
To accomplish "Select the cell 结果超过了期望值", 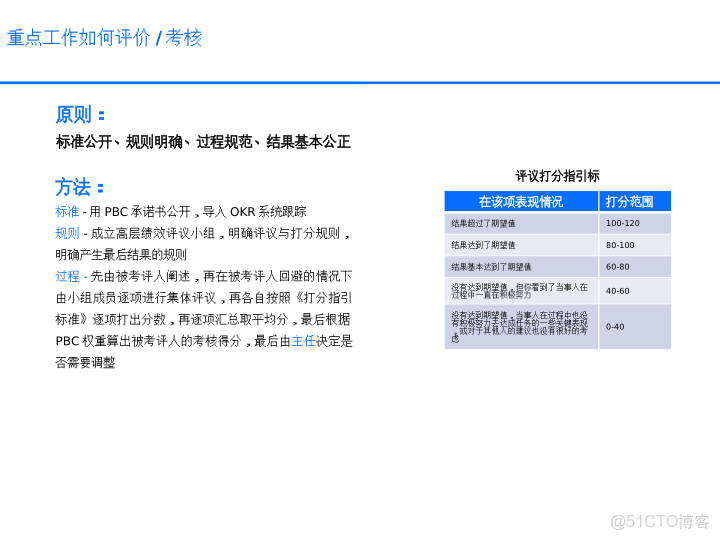I will coord(521,223).
